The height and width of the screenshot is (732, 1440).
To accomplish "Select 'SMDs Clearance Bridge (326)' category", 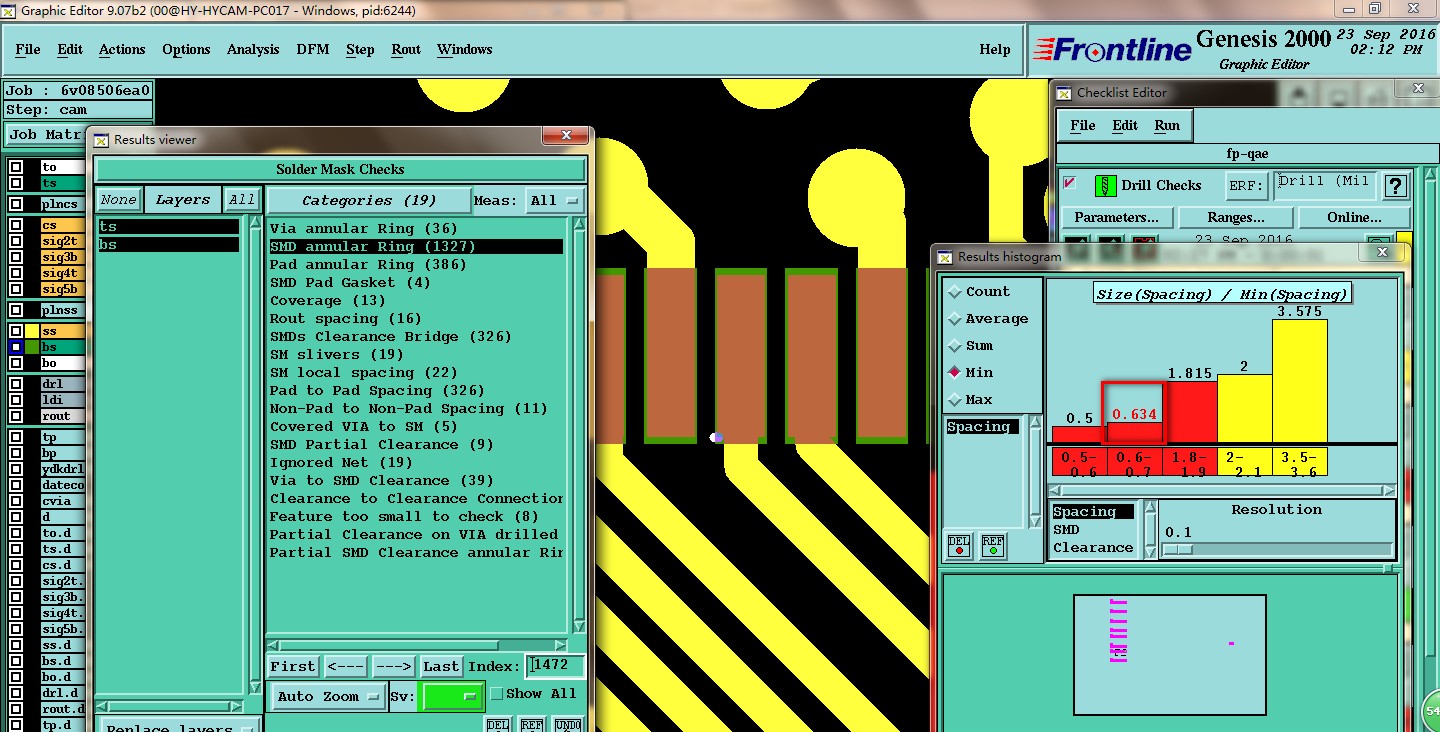I will click(x=390, y=337).
